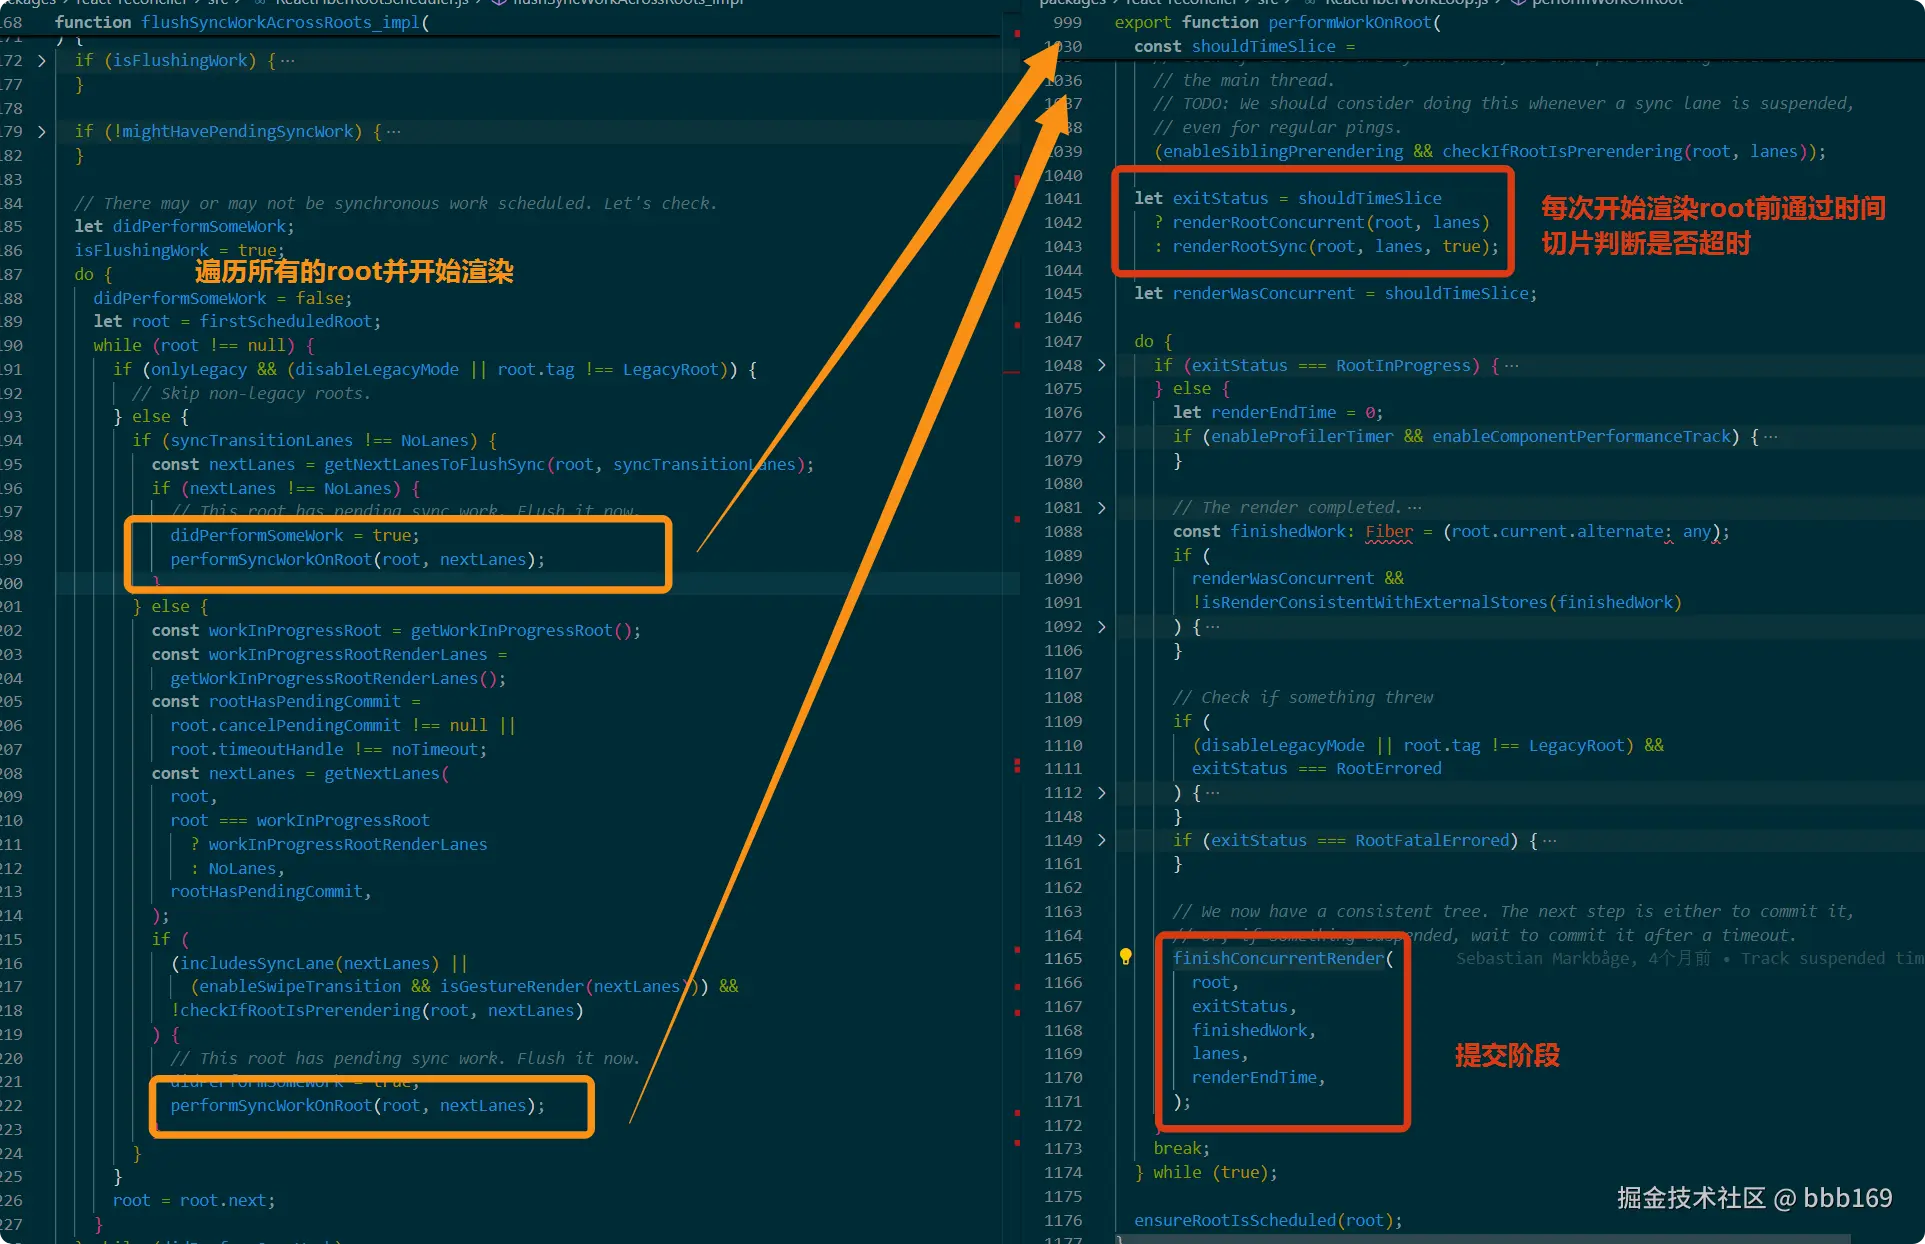Expand fold chevron at line 1077

(1102, 437)
